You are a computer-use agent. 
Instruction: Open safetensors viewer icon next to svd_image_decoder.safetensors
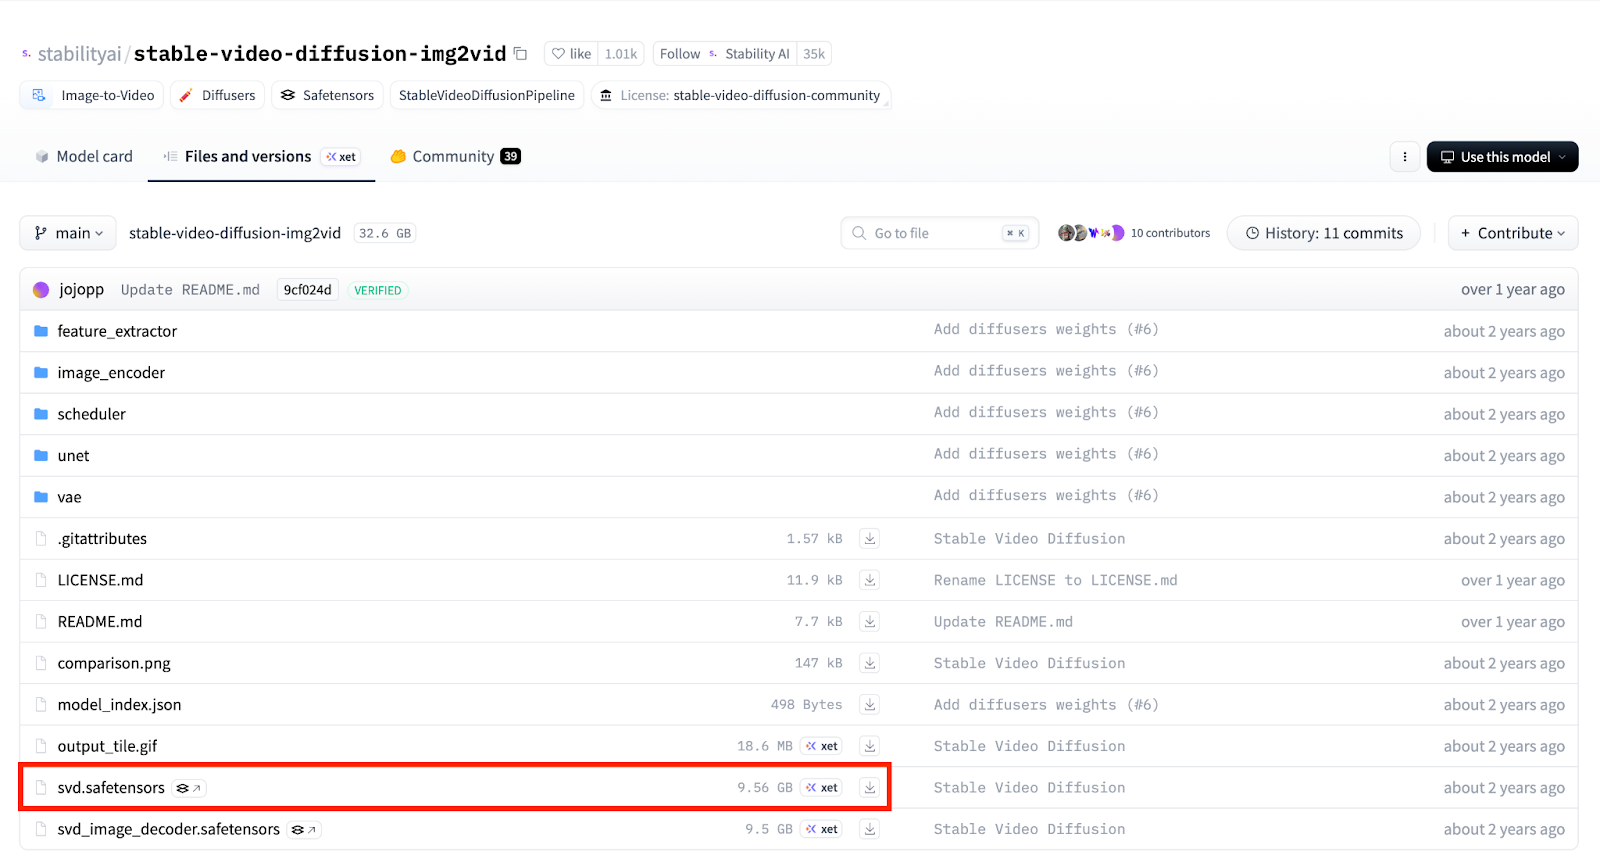click(303, 830)
